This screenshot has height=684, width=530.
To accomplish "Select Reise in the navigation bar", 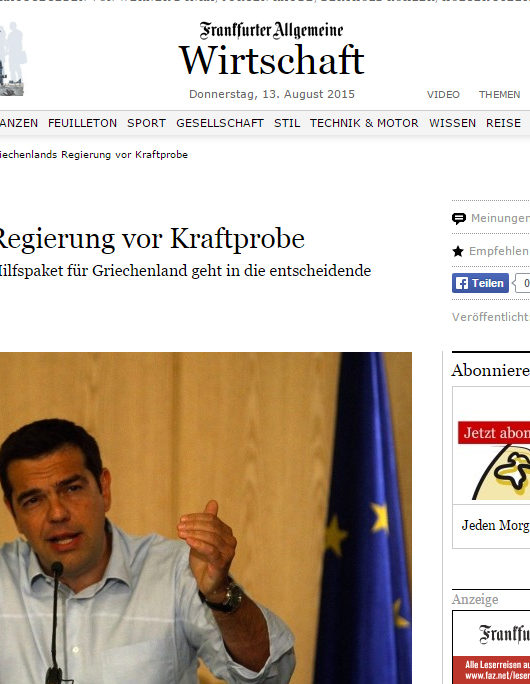I will pos(503,123).
